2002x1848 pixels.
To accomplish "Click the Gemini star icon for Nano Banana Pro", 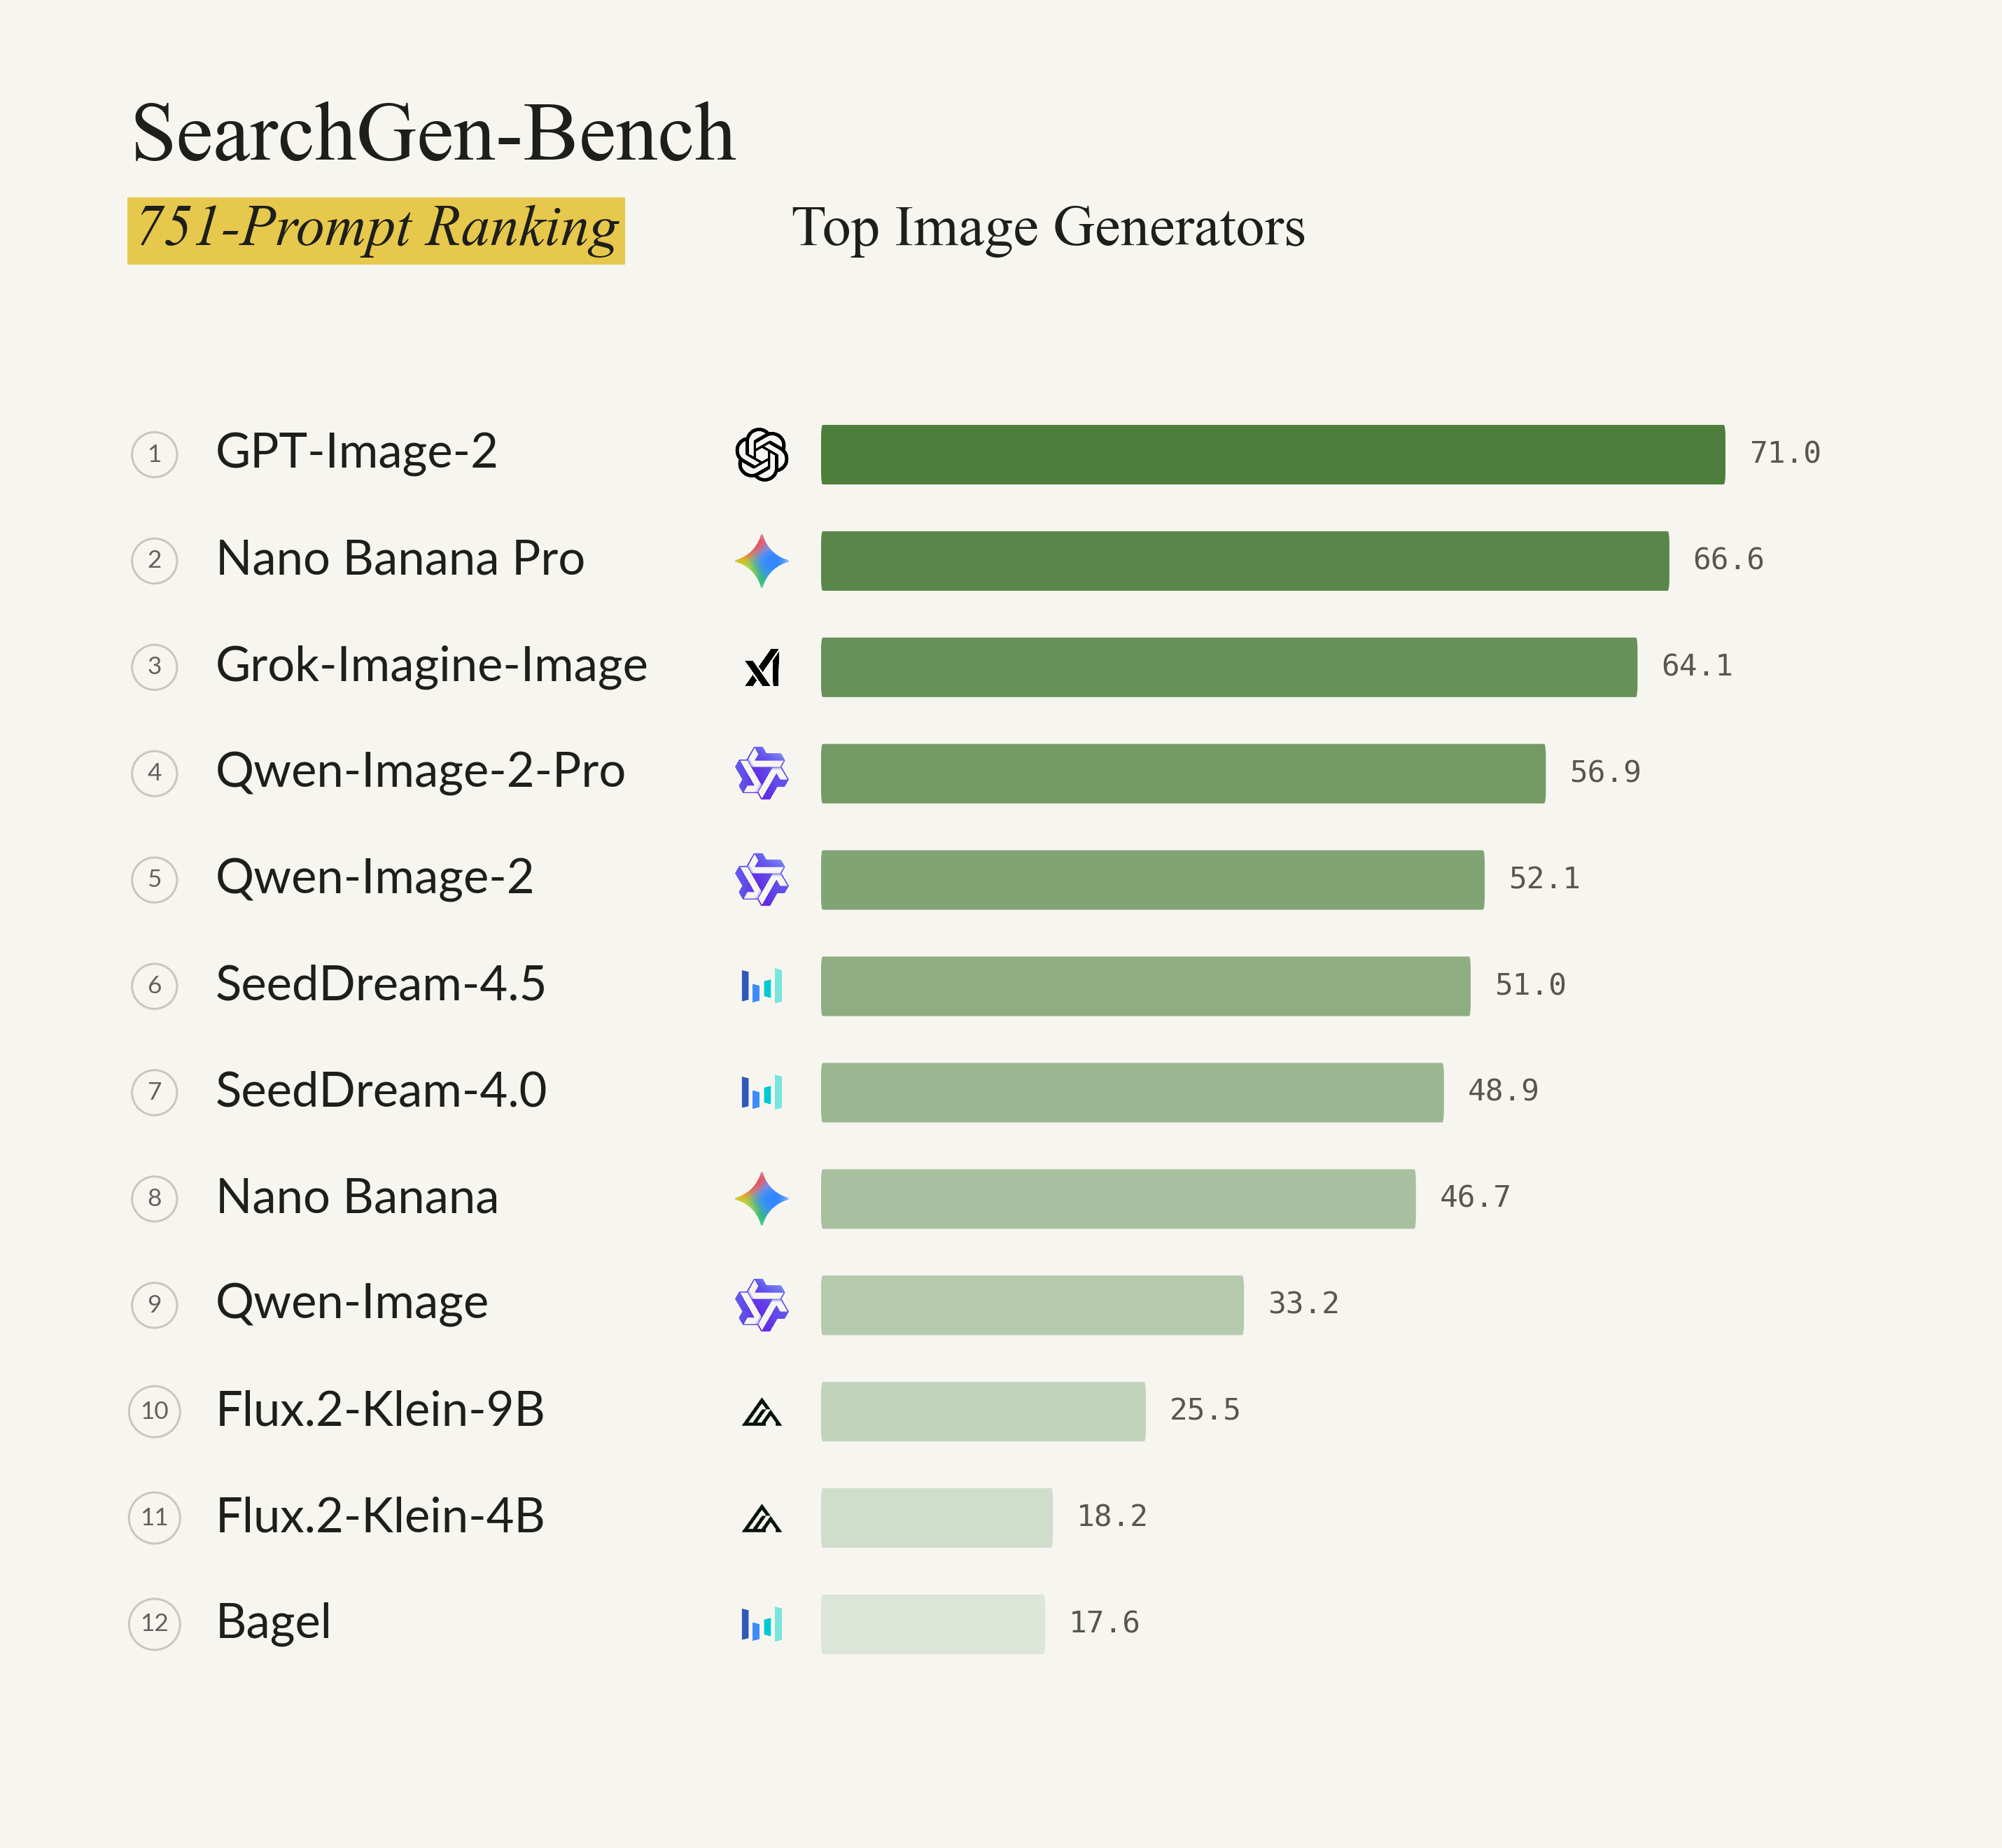I will click(761, 561).
